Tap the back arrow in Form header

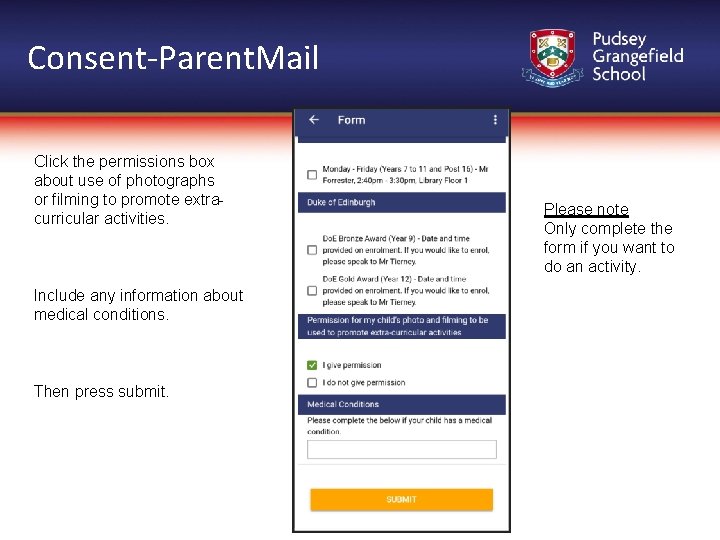314,120
